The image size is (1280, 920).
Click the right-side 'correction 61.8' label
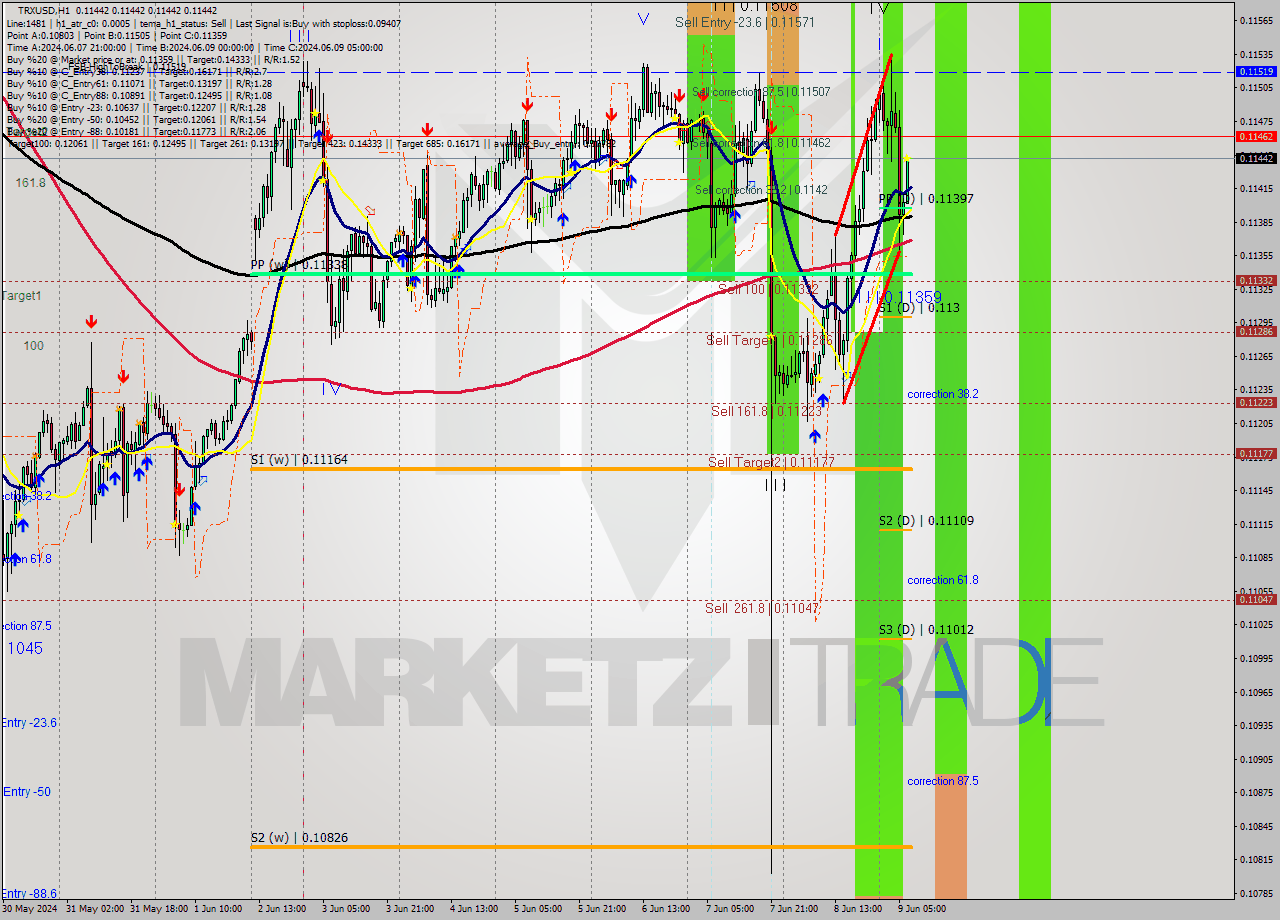coord(943,580)
